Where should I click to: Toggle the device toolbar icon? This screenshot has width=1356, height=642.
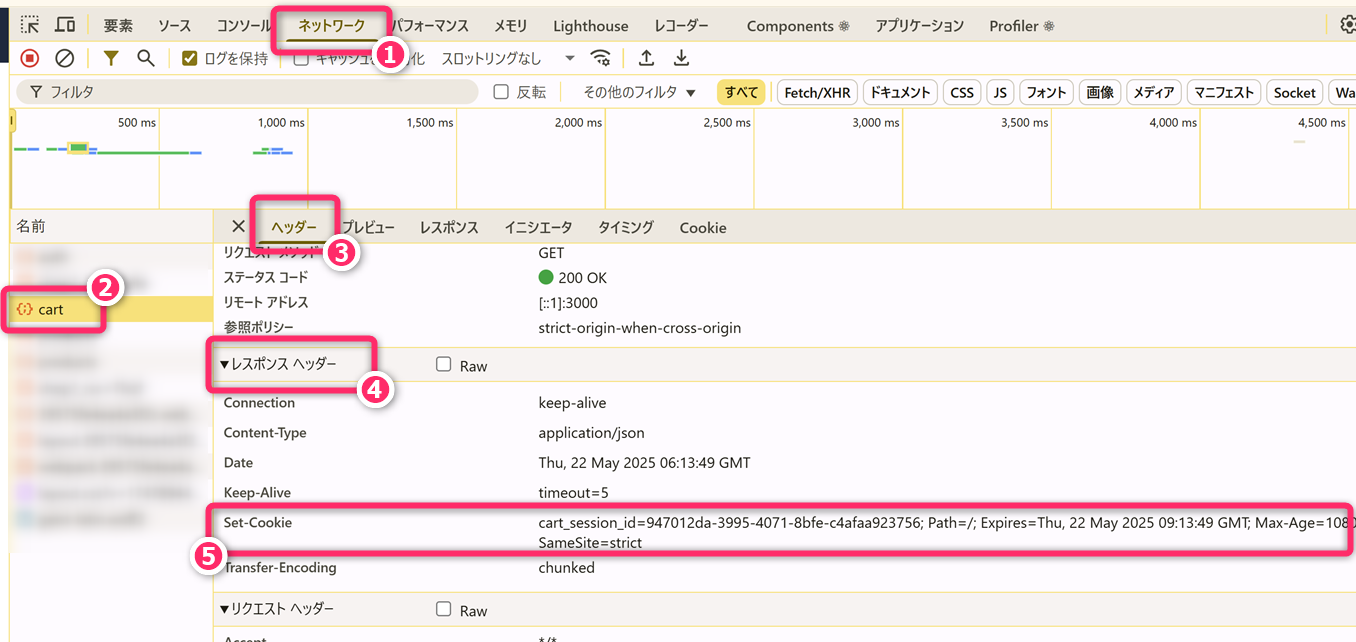pyautogui.click(x=65, y=25)
